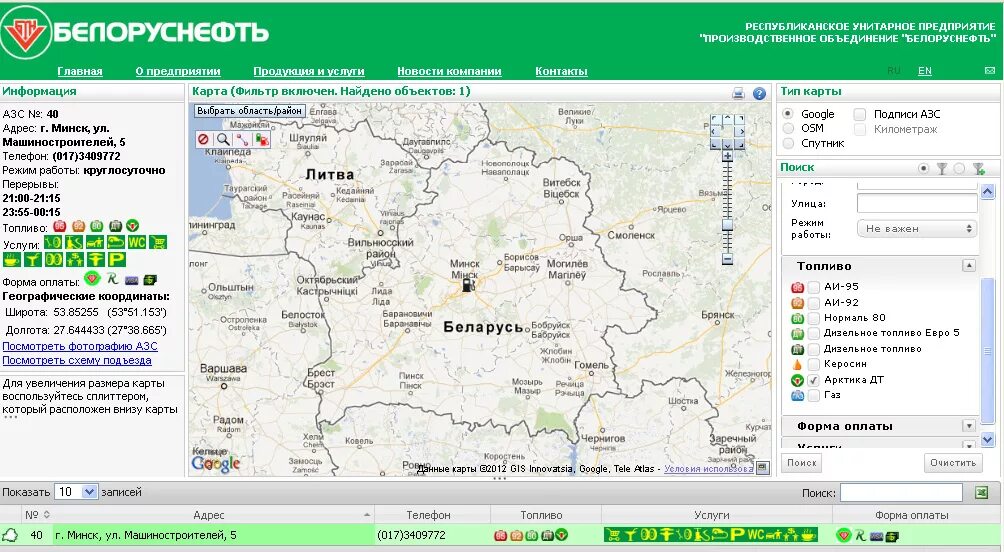Toggle the overview map icon at the map corner
The image size is (1004, 552).
click(763, 468)
